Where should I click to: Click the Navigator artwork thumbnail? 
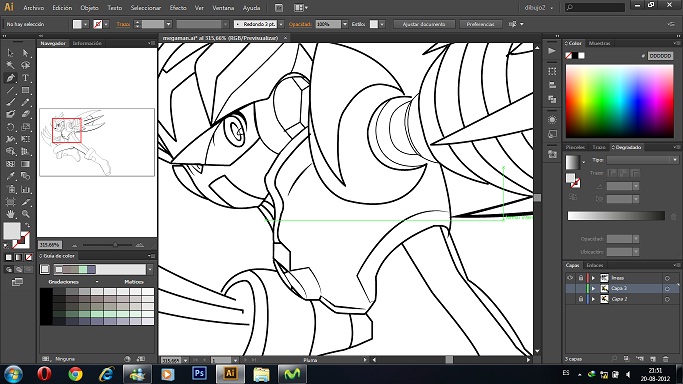pos(97,142)
